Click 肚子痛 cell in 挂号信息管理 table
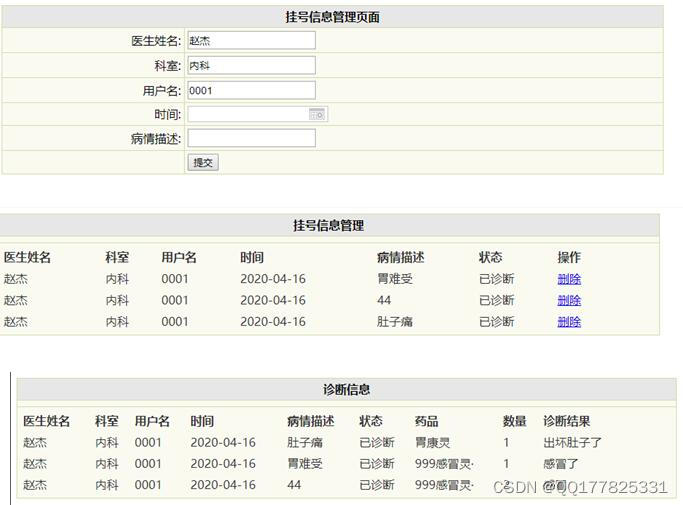This screenshot has height=505, width=683. point(395,322)
